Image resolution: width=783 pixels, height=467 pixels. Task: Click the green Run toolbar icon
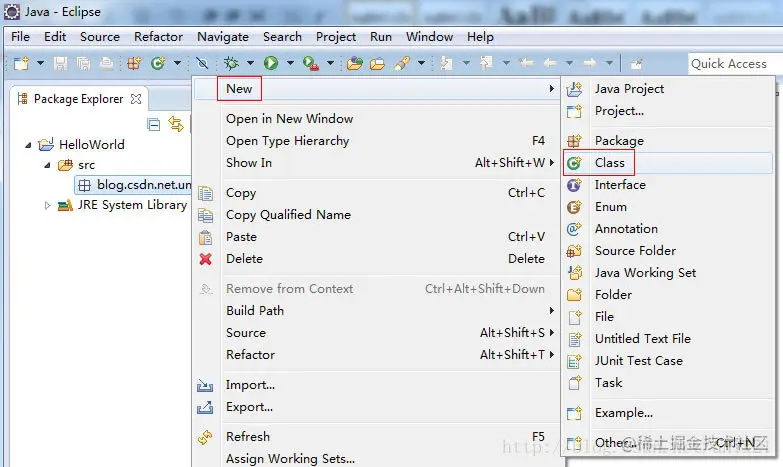(x=271, y=63)
